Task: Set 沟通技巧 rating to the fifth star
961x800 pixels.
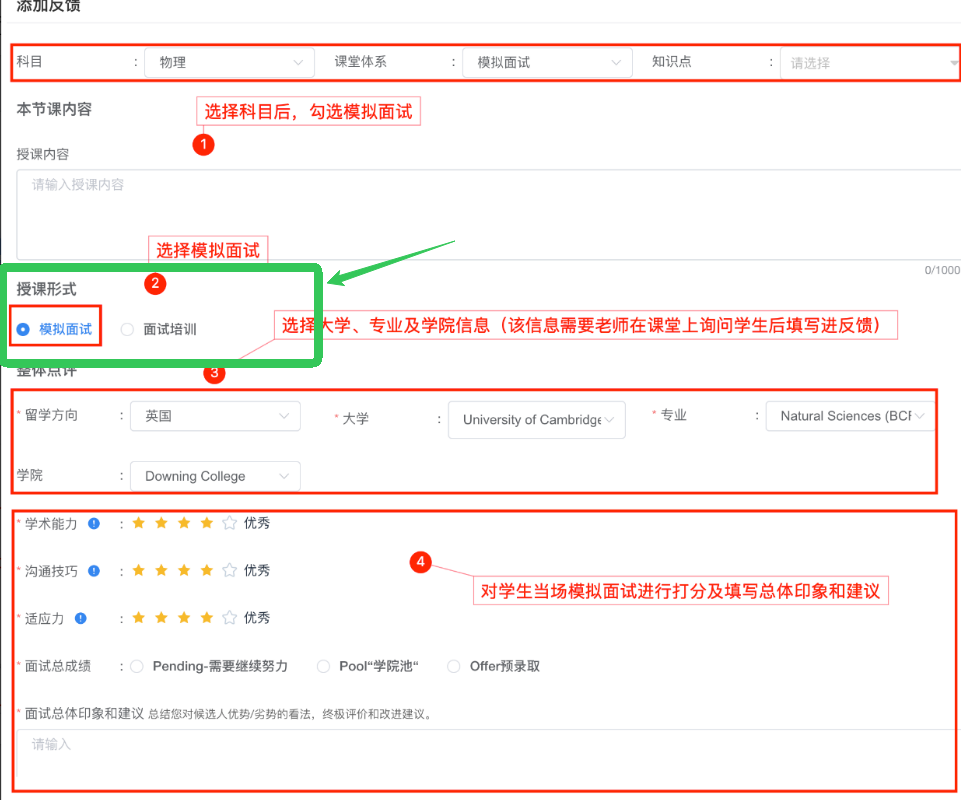Action: 229,571
